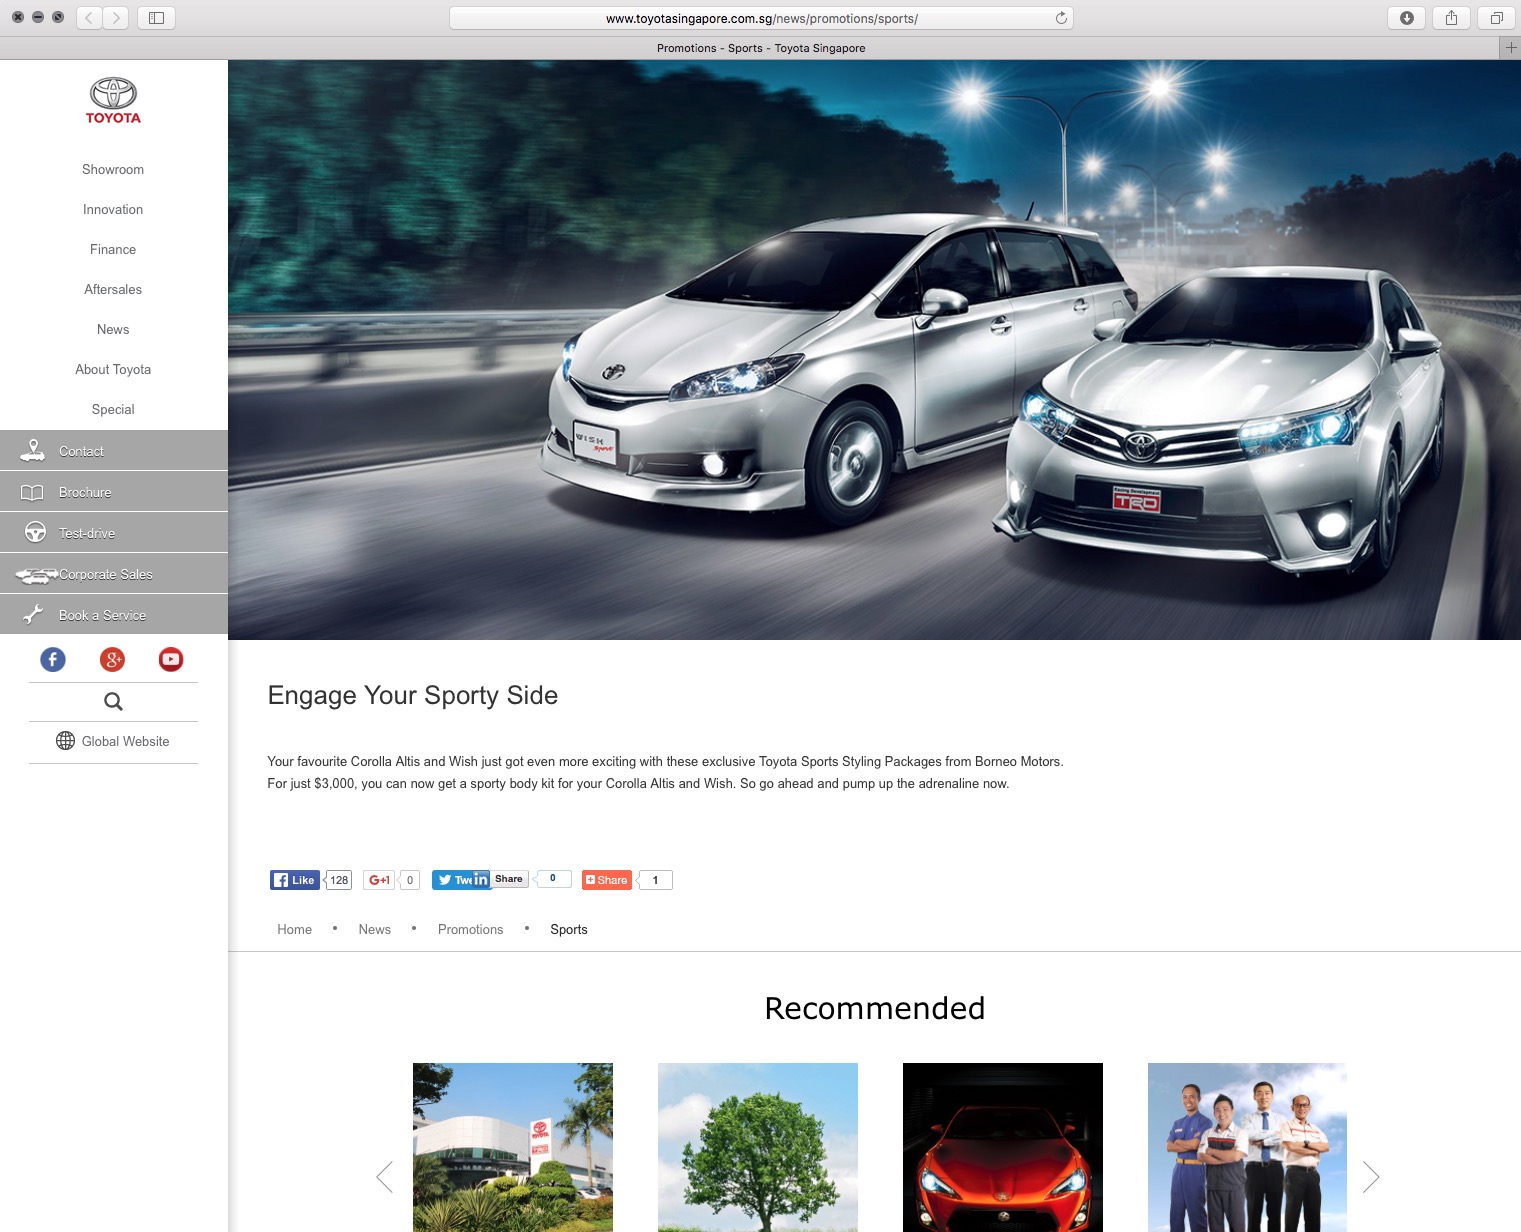Screen dimensions: 1521x1232
Task: Open the YouTube social icon
Action: 171,659
